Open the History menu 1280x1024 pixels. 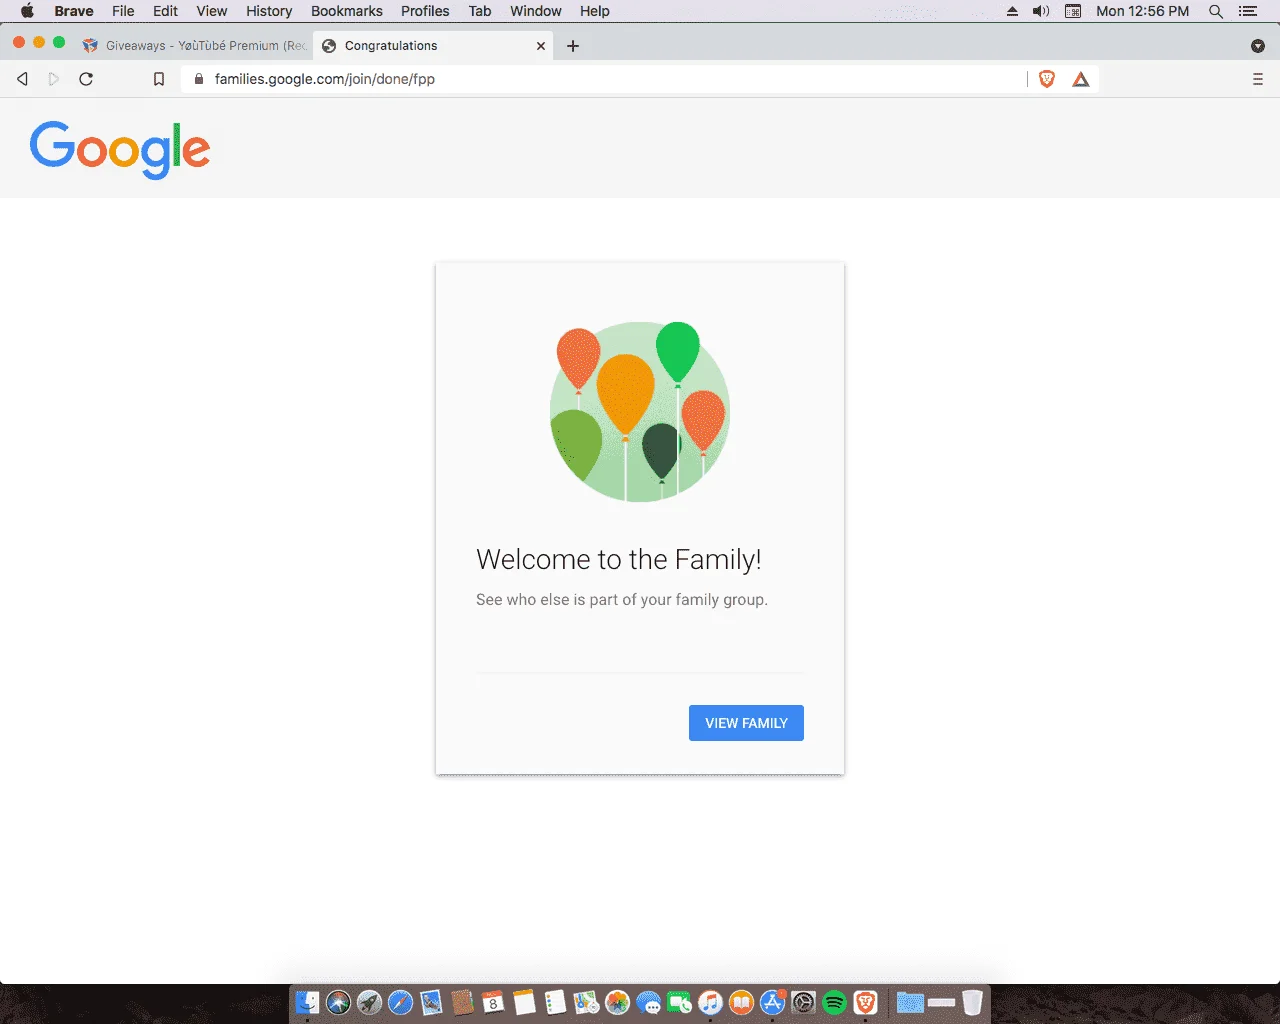[269, 11]
